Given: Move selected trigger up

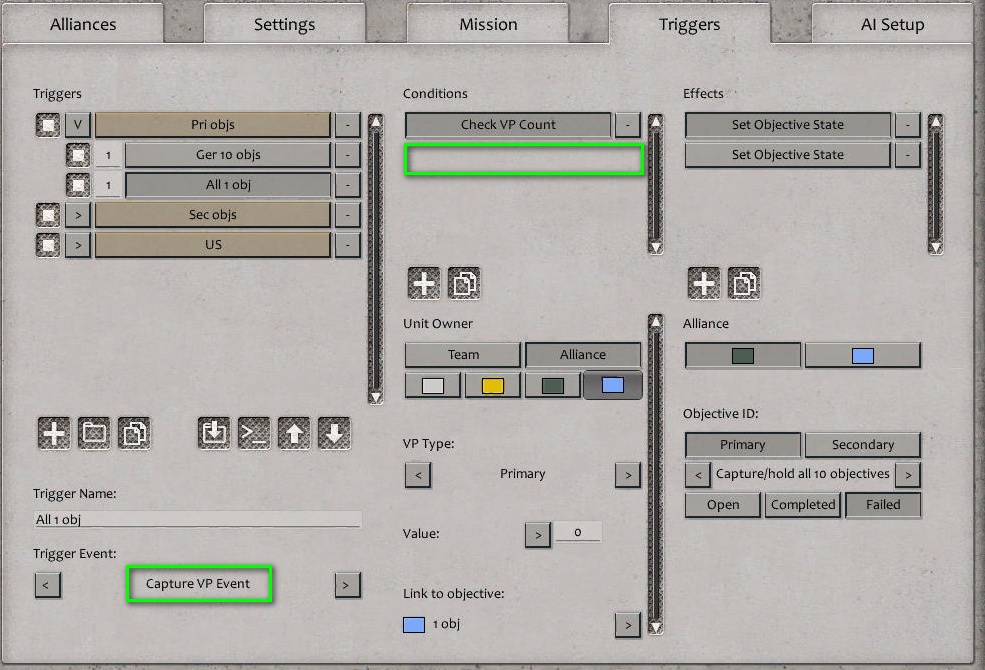Looking at the screenshot, I should coord(294,433).
